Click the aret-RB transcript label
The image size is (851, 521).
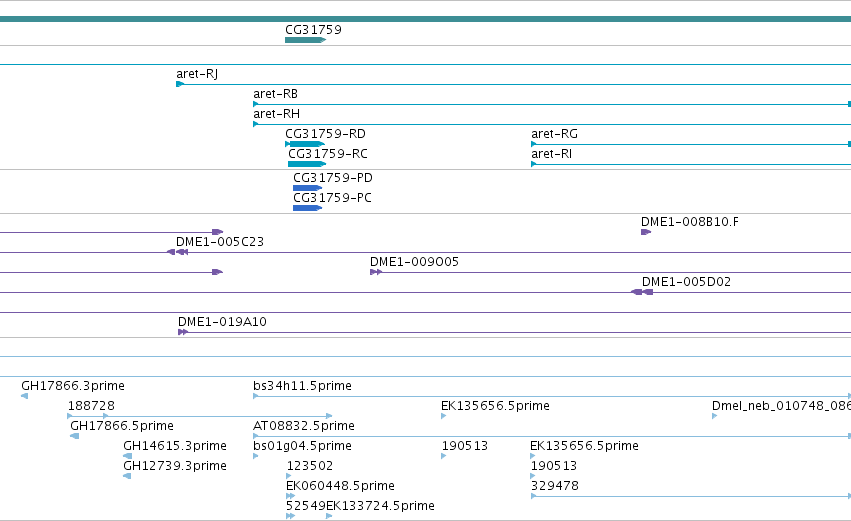tap(275, 94)
